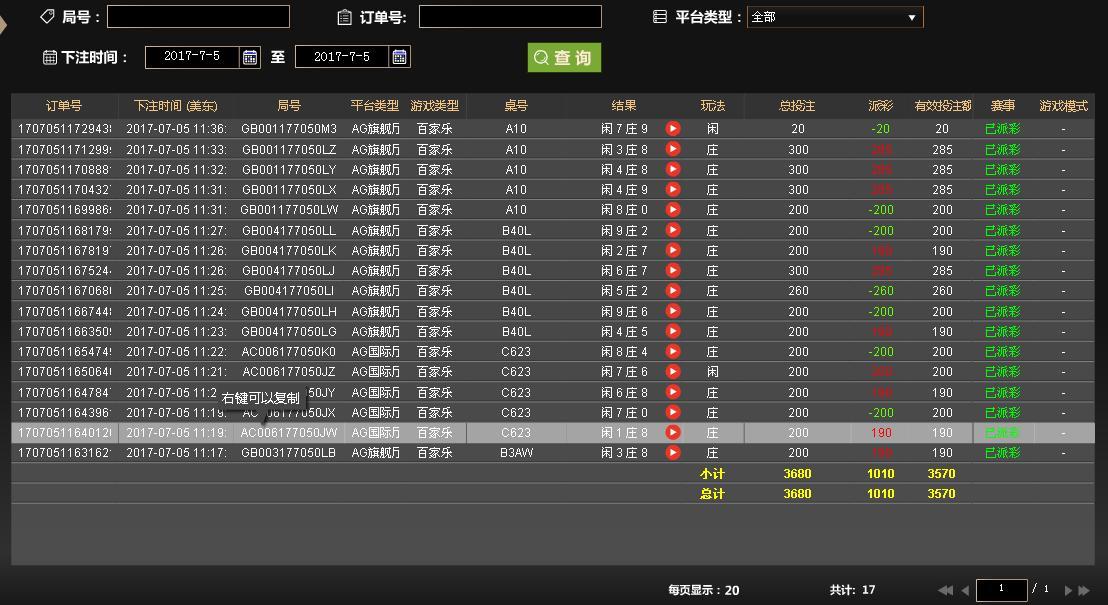1108x605 pixels.
Task: Go to the next page
Action: tap(1068, 590)
